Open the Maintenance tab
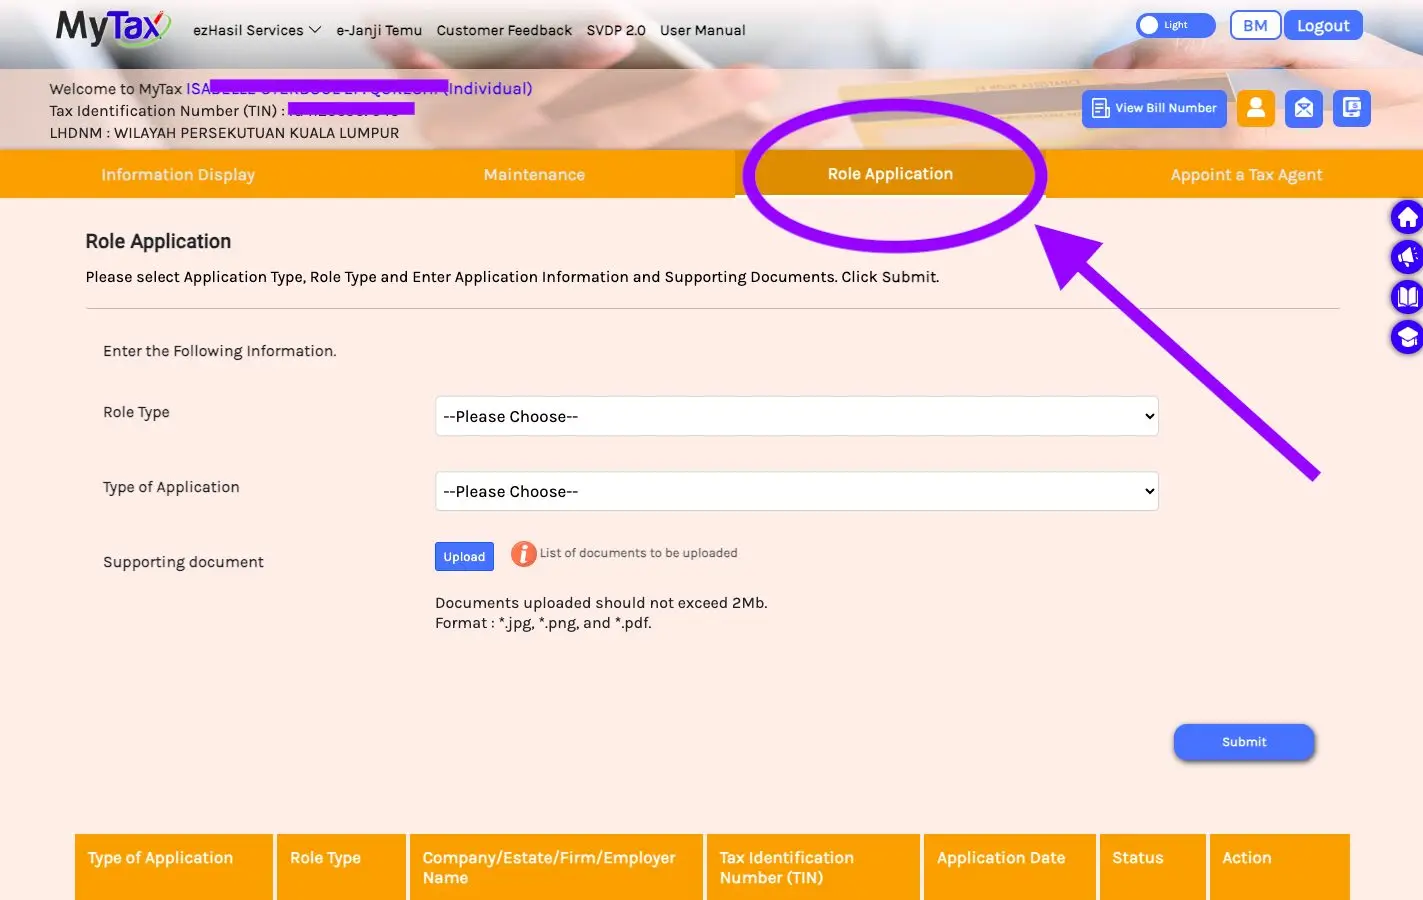 (x=534, y=174)
